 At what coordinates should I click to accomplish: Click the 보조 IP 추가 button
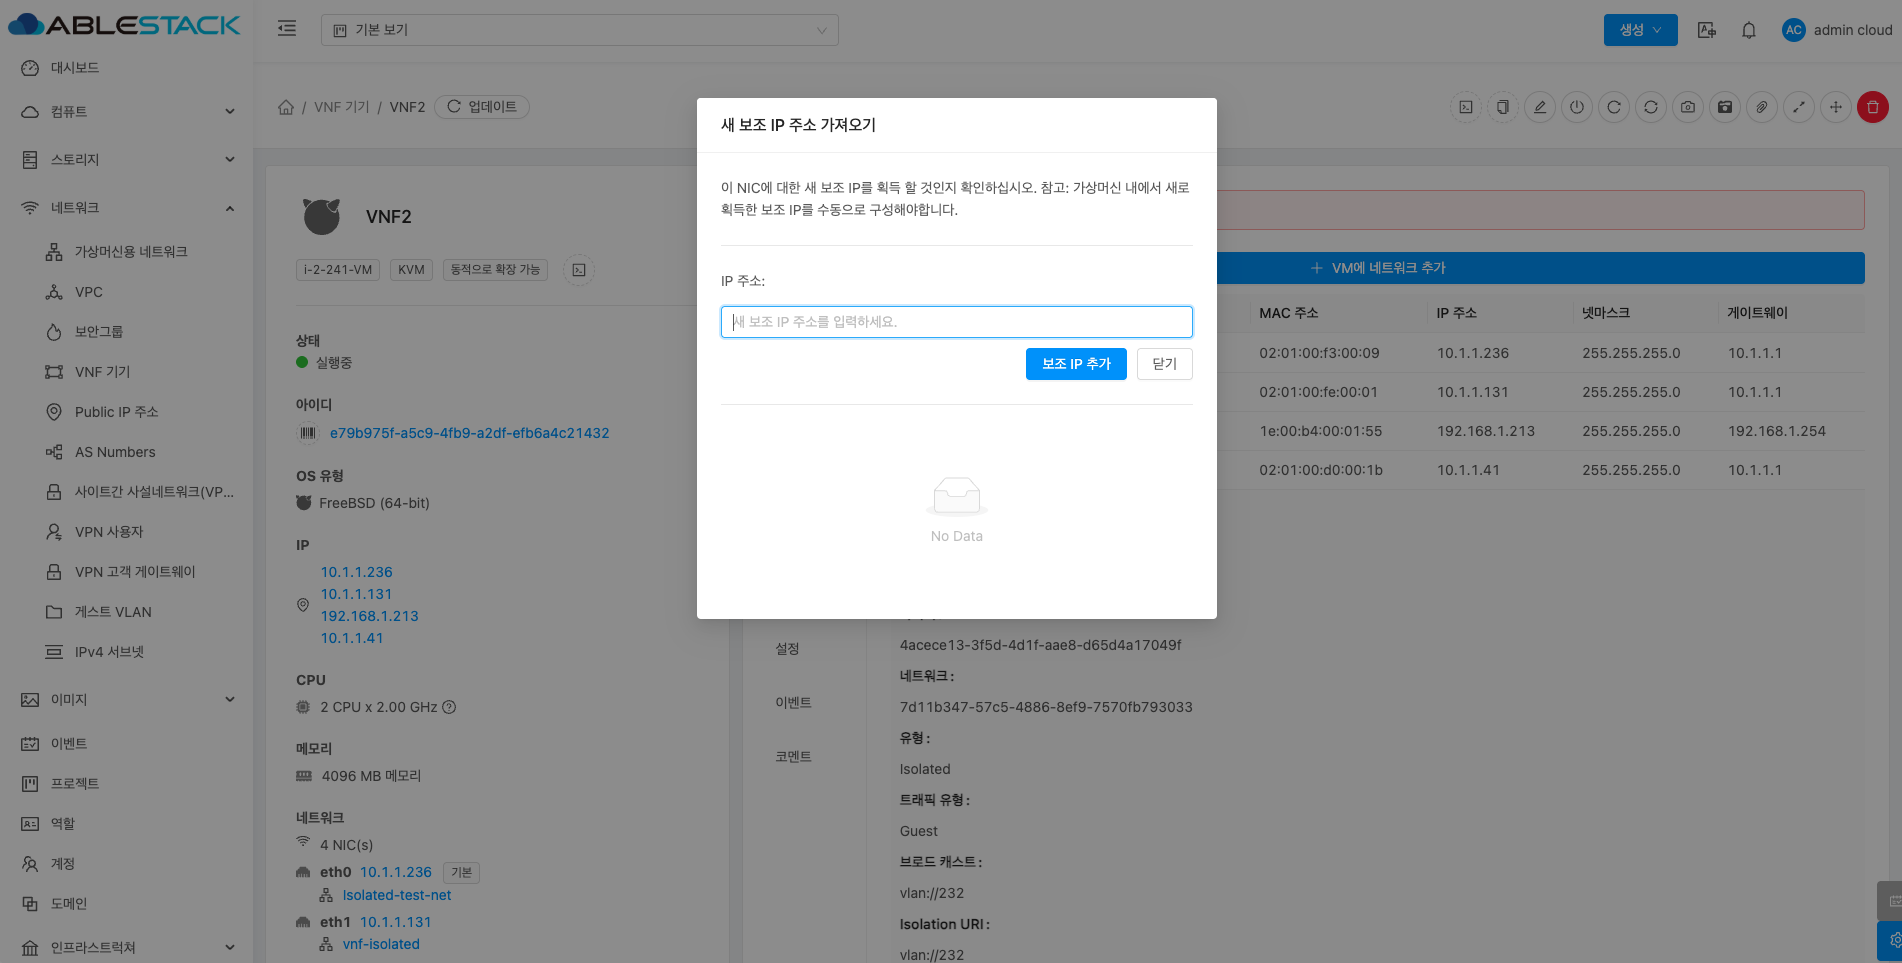[1076, 364]
